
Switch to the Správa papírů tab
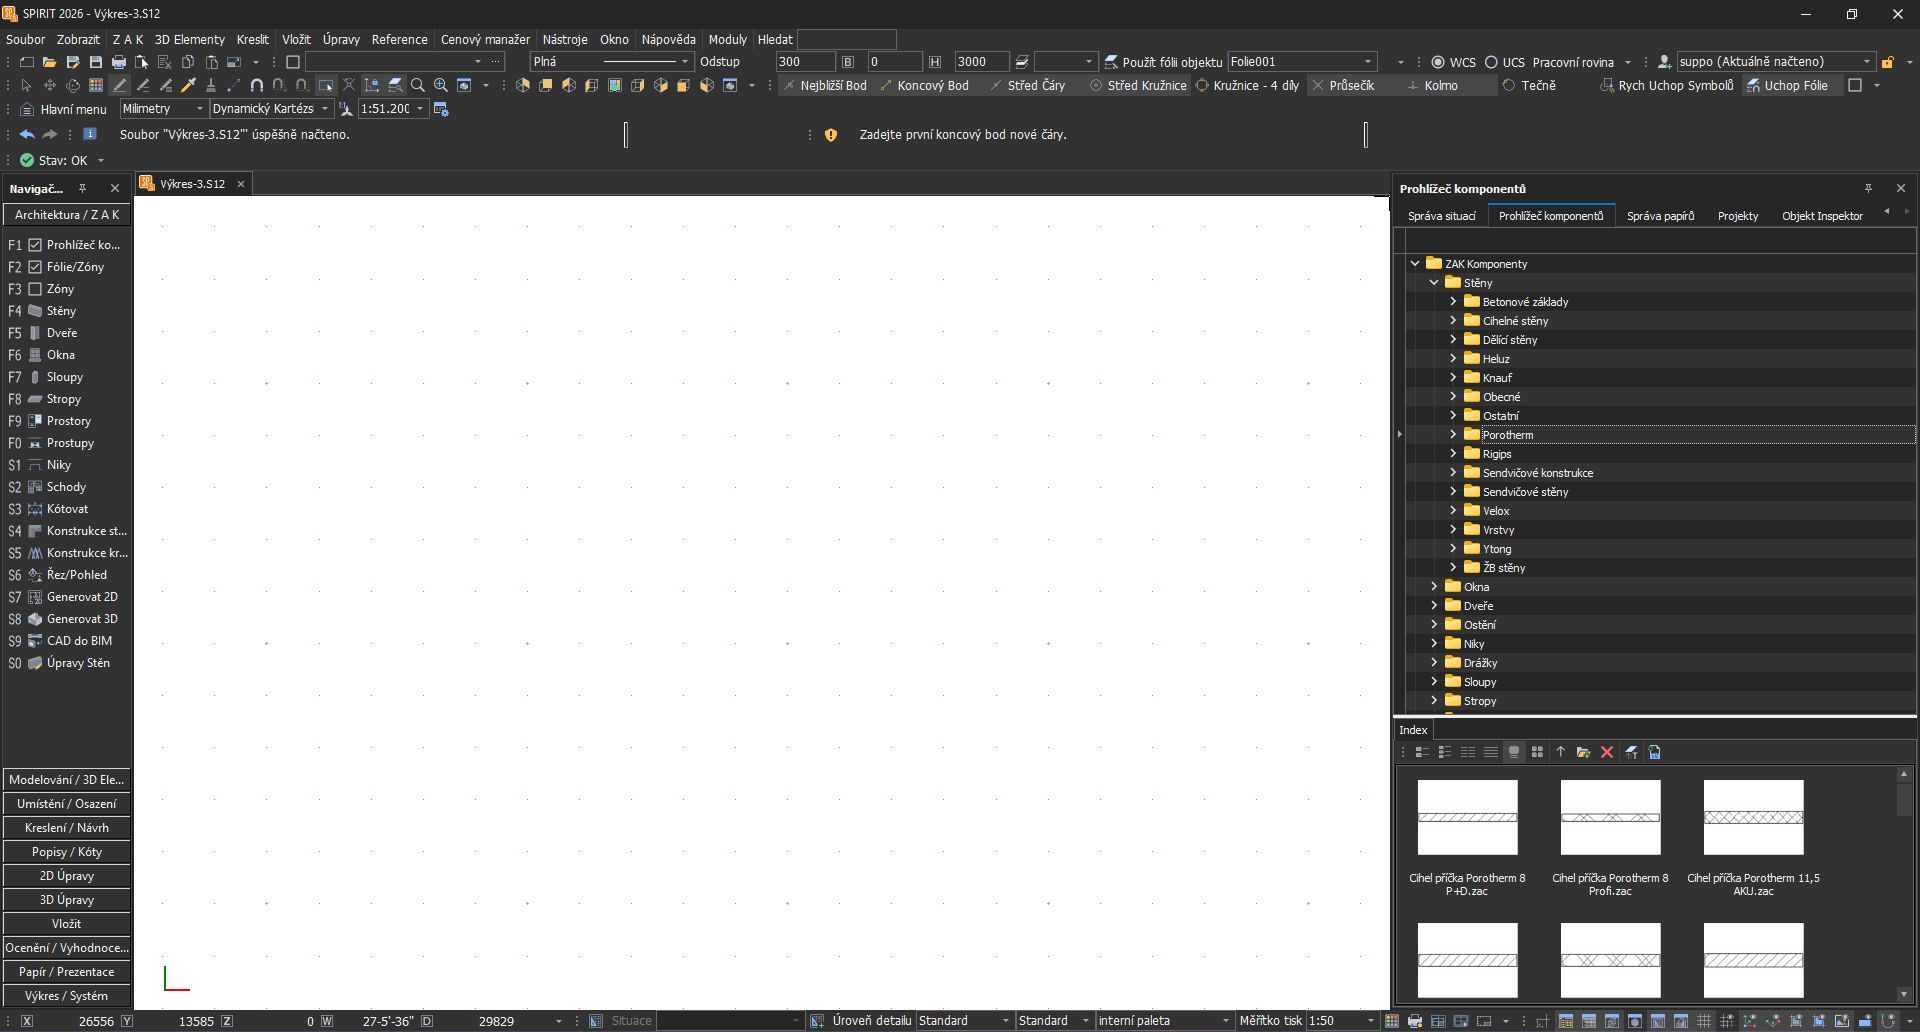(1659, 216)
